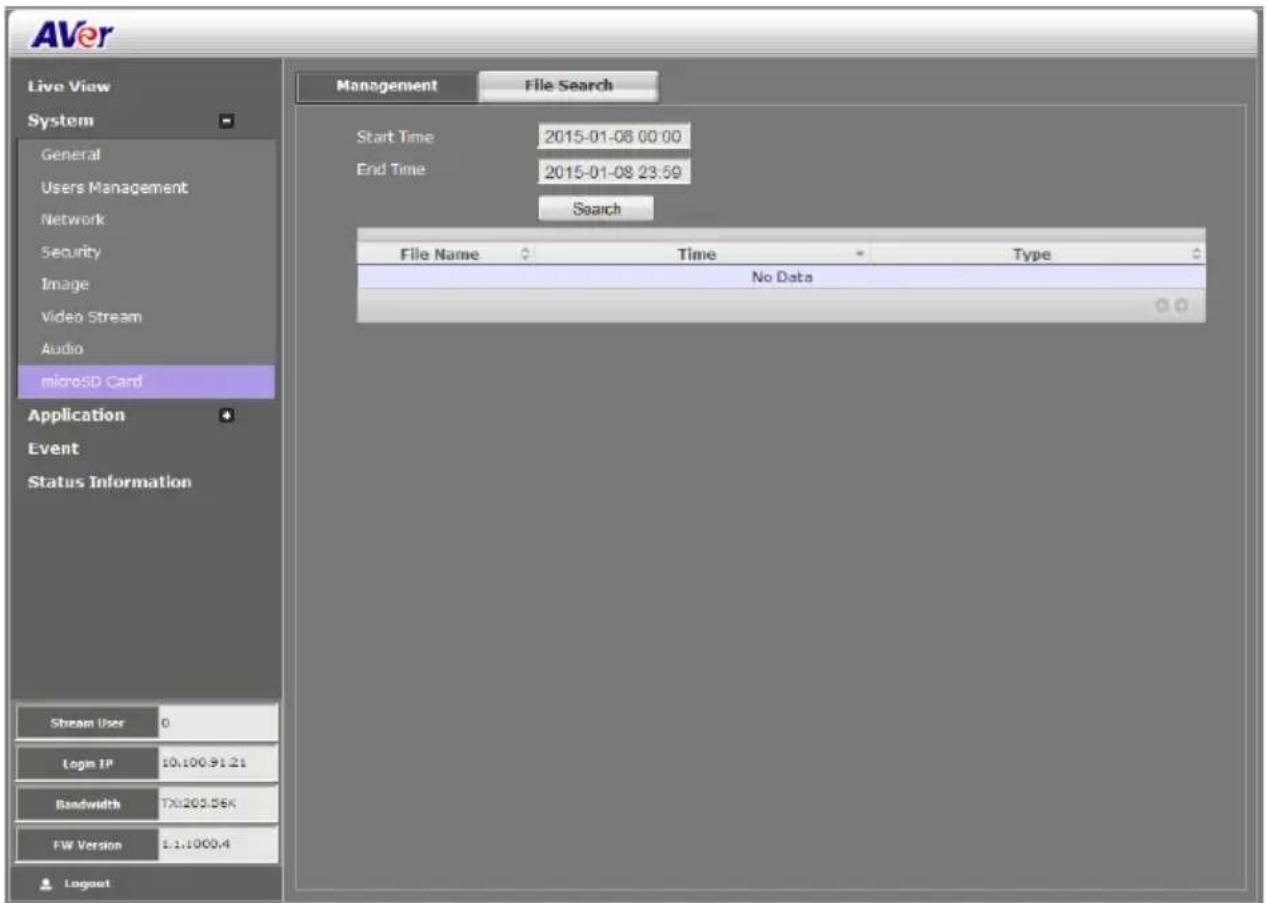The width and height of the screenshot is (1267, 903).
Task: Collapse the System menu section
Action: 227,121
